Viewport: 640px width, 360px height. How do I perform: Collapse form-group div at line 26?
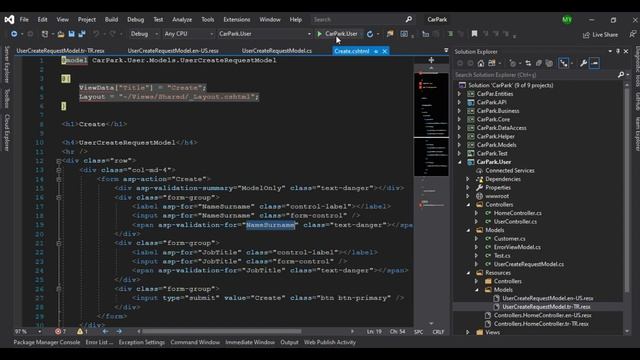coord(59,289)
